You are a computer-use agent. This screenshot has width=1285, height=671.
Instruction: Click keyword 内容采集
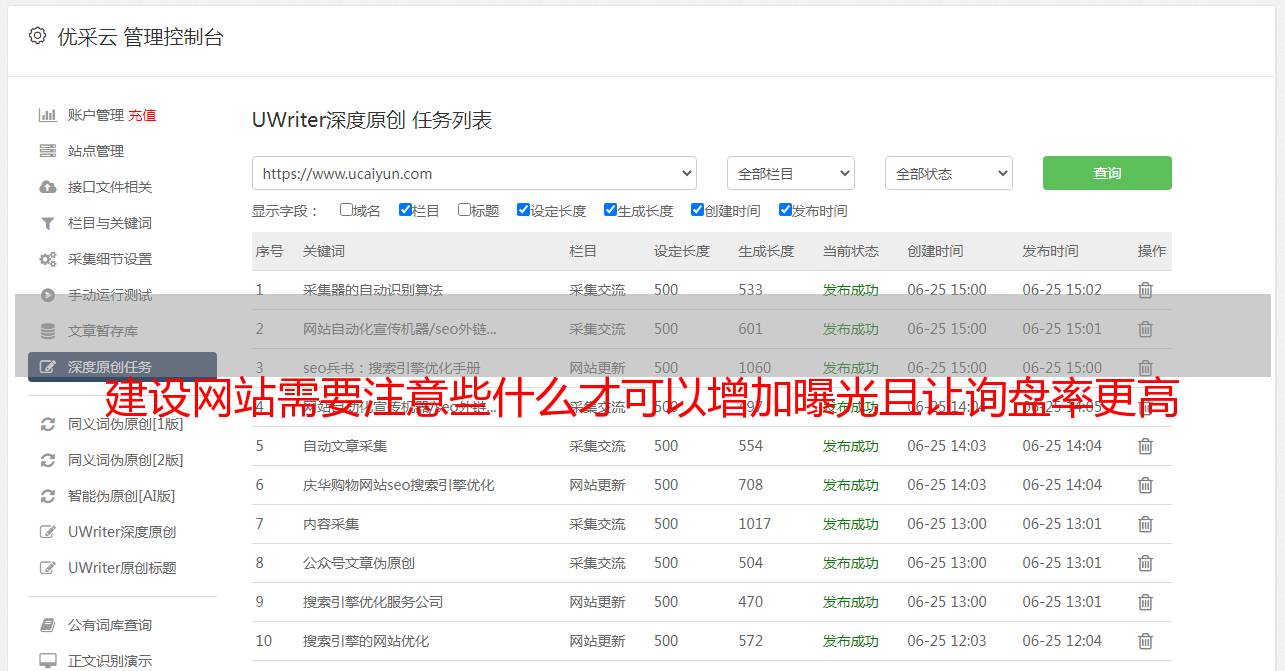(x=331, y=524)
